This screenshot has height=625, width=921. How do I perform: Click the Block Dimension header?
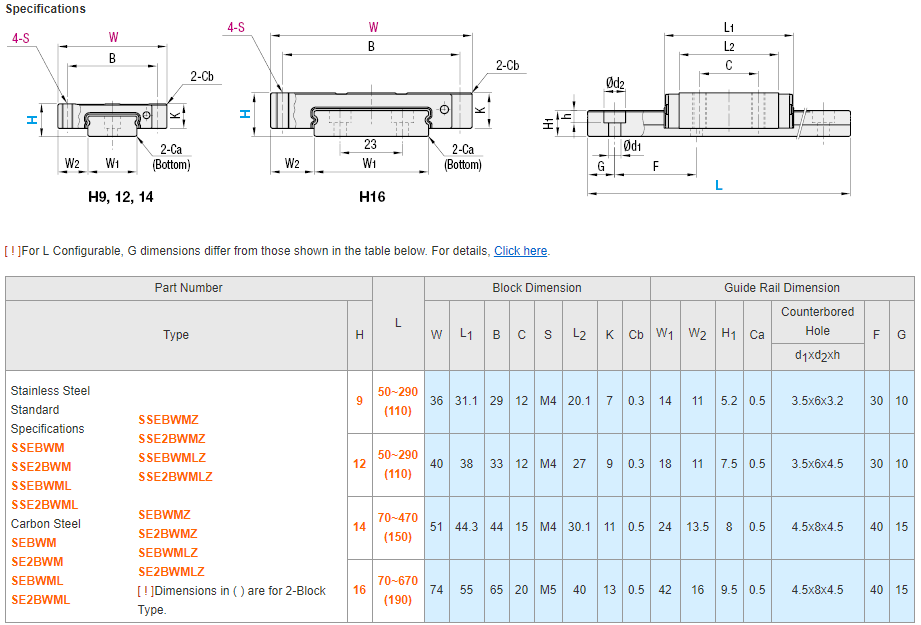pyautogui.click(x=537, y=288)
